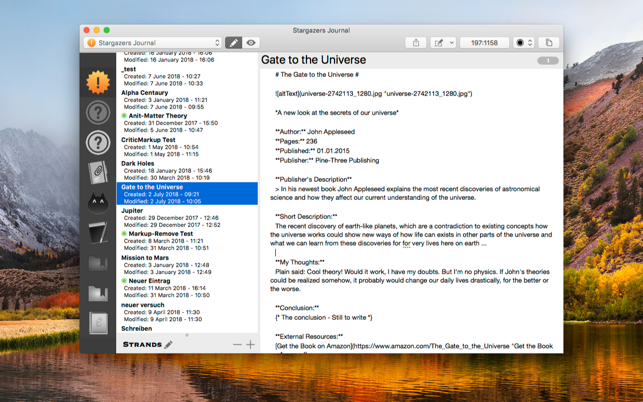Viewport: 643px width, 402px height.
Task: Click the Get the Book on Amazon link text
Action: coord(313,346)
